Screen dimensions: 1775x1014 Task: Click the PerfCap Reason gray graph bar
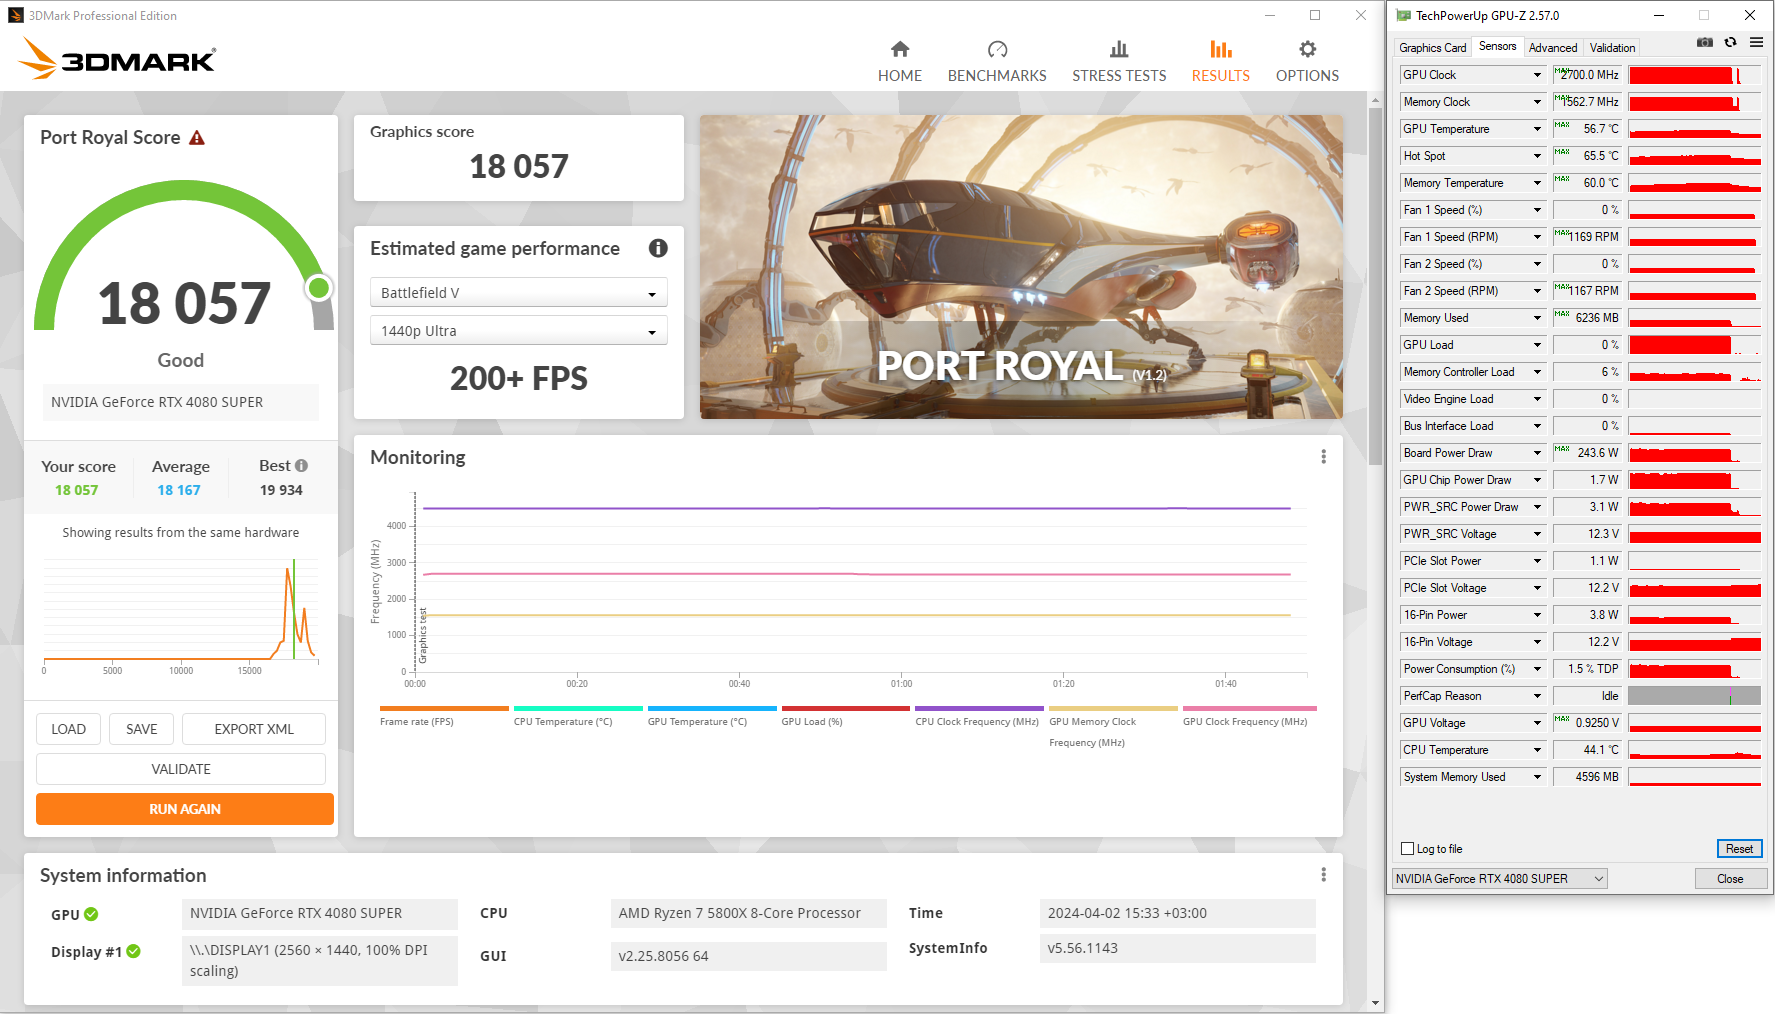[1694, 696]
